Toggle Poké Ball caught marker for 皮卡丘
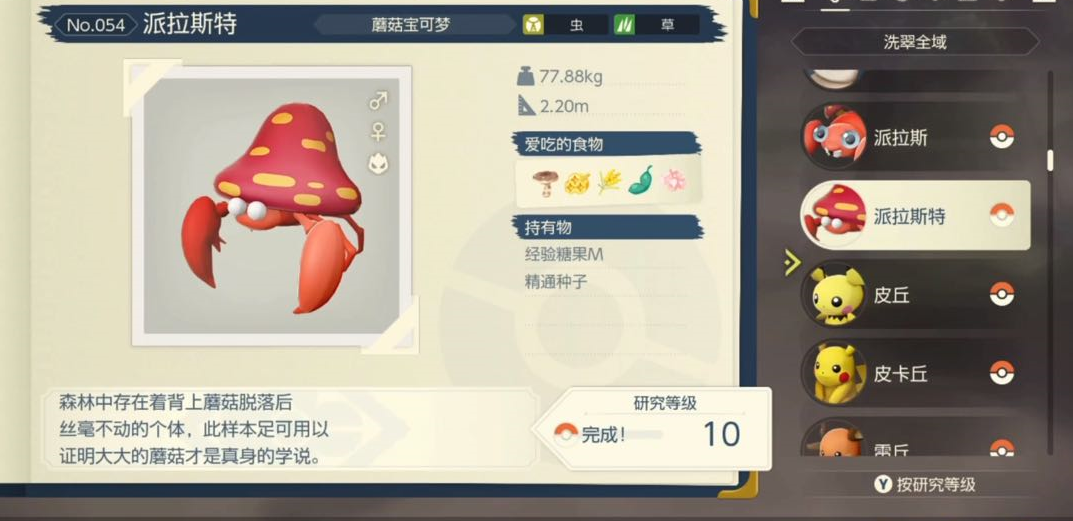Screen dimensions: 1073x521 coord(1002,373)
